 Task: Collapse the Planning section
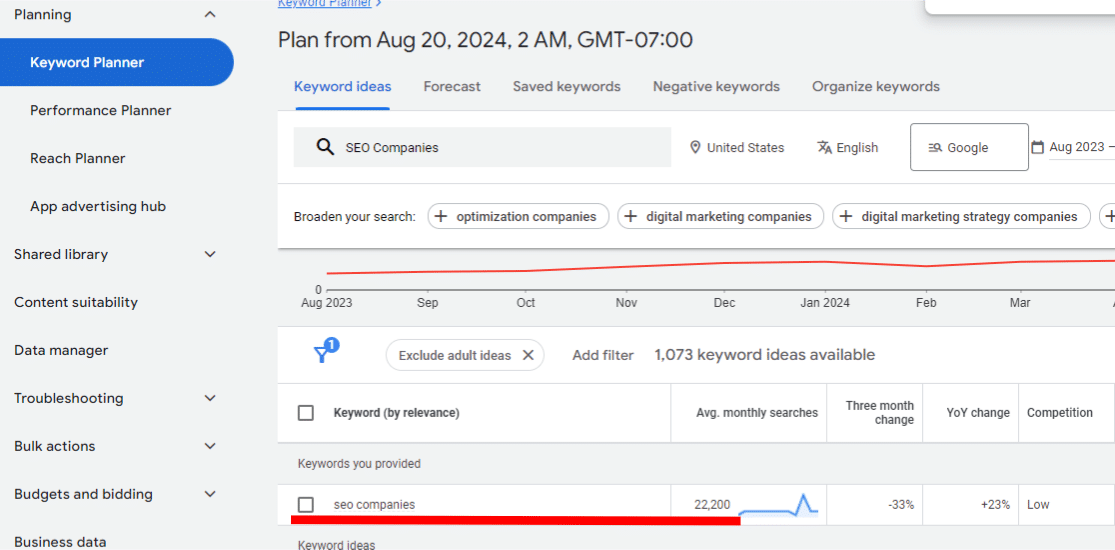point(209,14)
